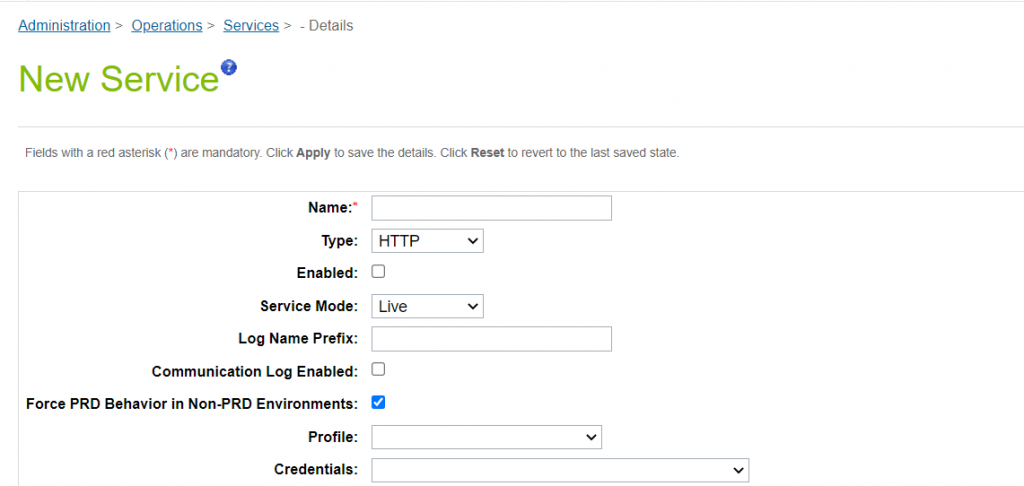Viewport: 1024px width, 486px height.
Task: Click the Service Mode label text
Action: pyautogui.click(x=309, y=306)
